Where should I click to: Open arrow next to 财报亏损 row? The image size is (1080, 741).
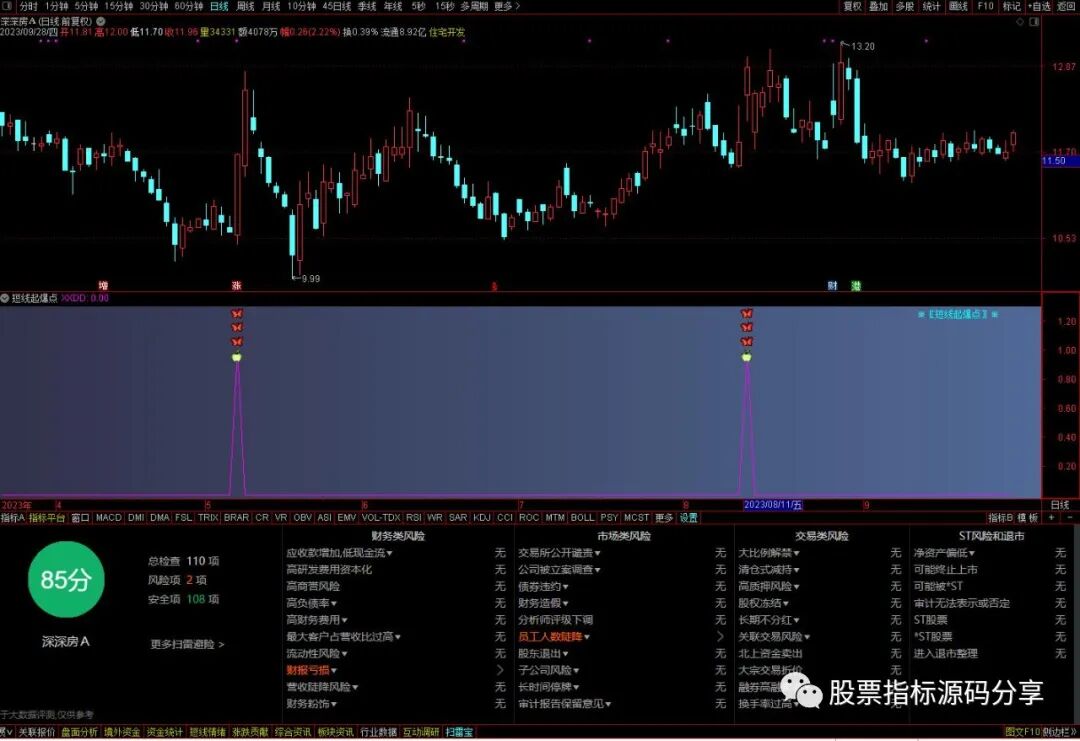[500, 670]
